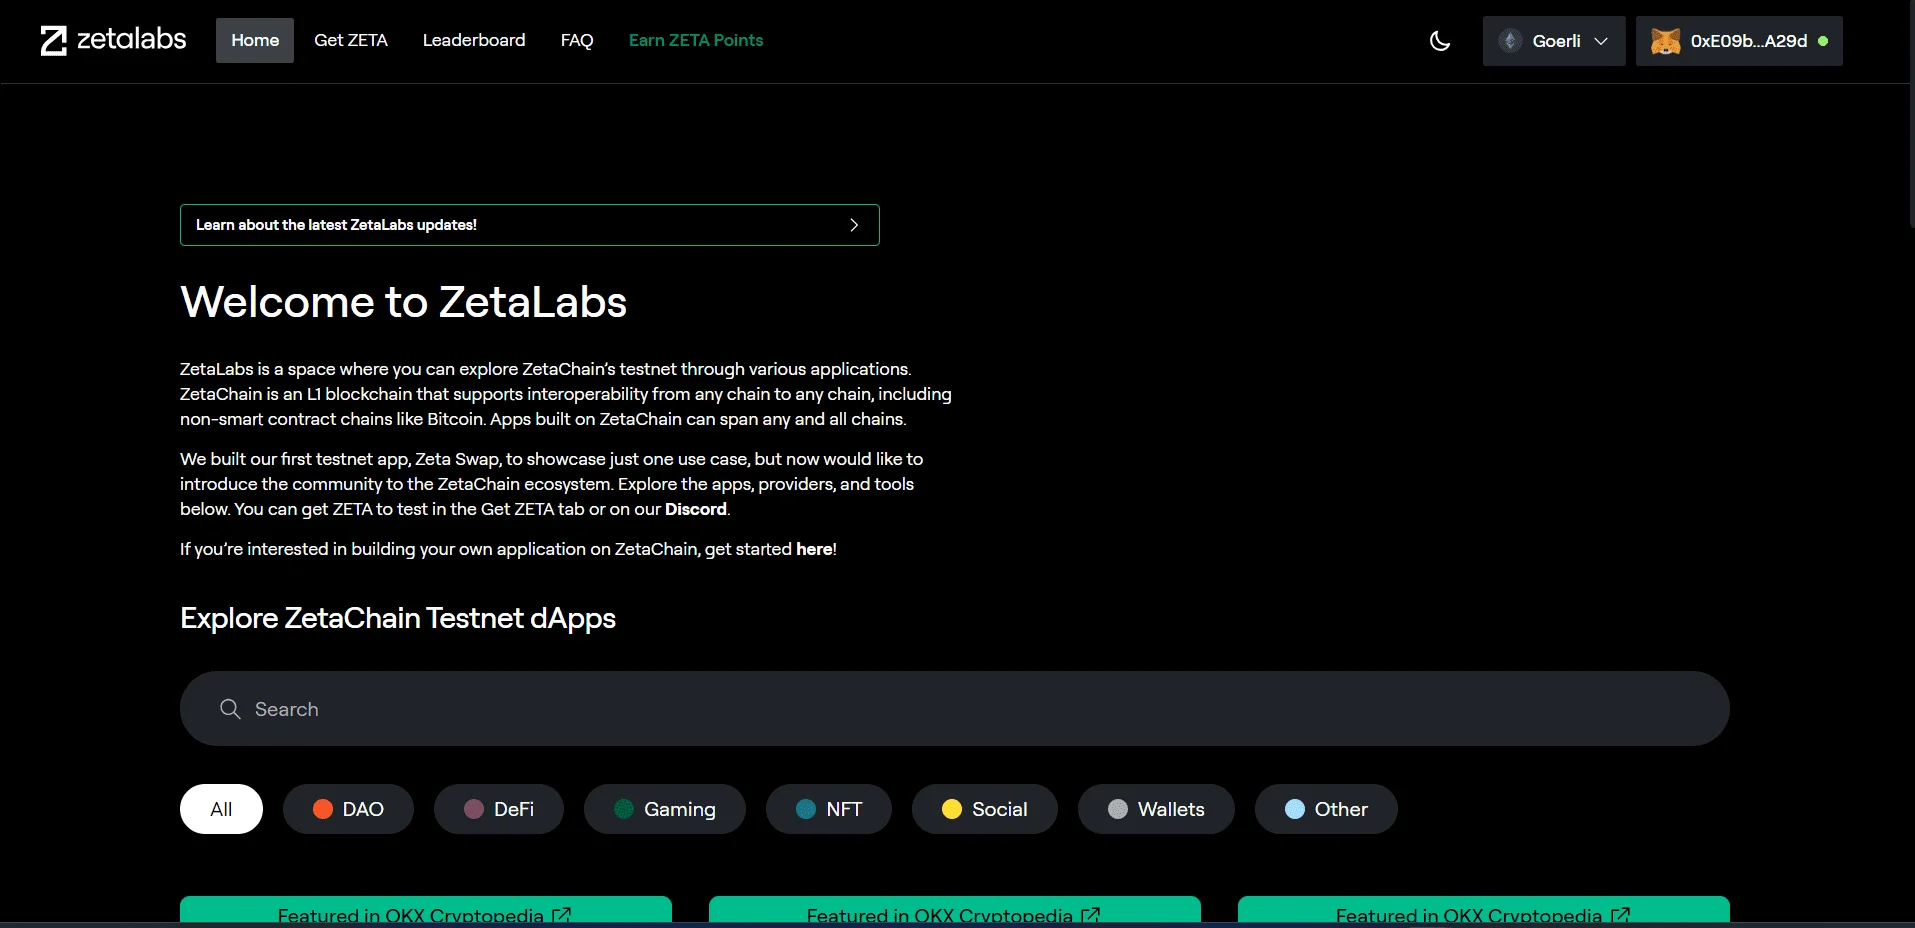This screenshot has height=928, width=1915.
Task: Click the updates banner chevron arrow
Action: click(854, 225)
